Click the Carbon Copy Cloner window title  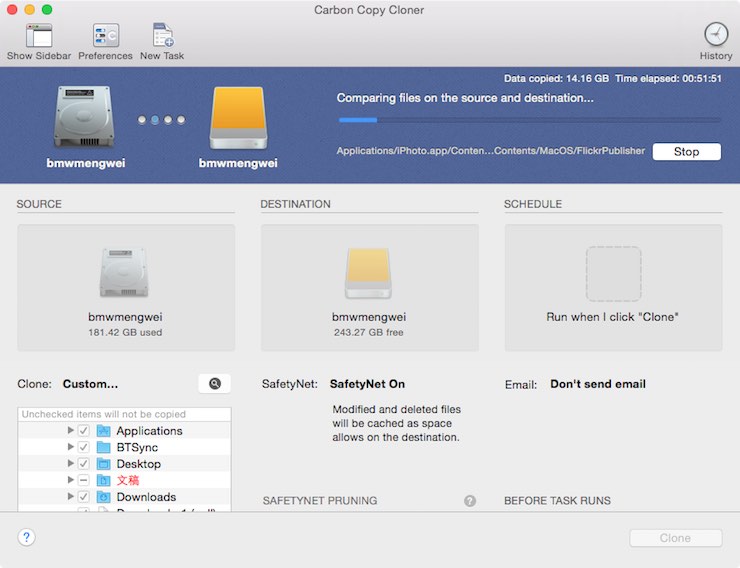369,10
